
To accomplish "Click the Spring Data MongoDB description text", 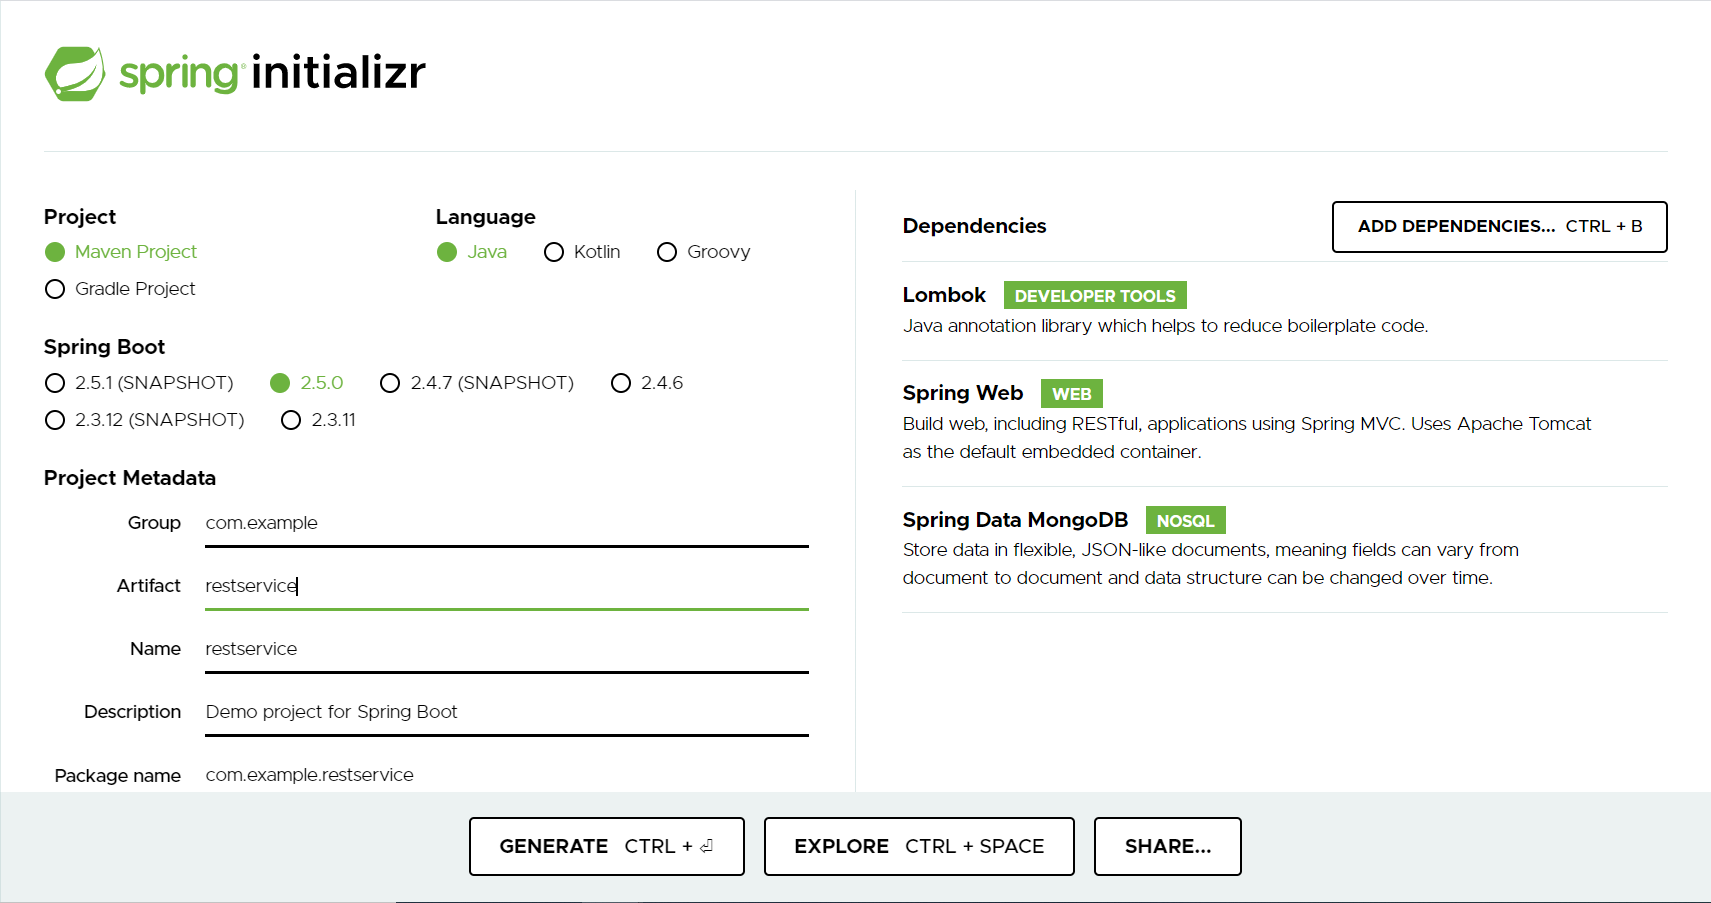I will (x=1210, y=564).
